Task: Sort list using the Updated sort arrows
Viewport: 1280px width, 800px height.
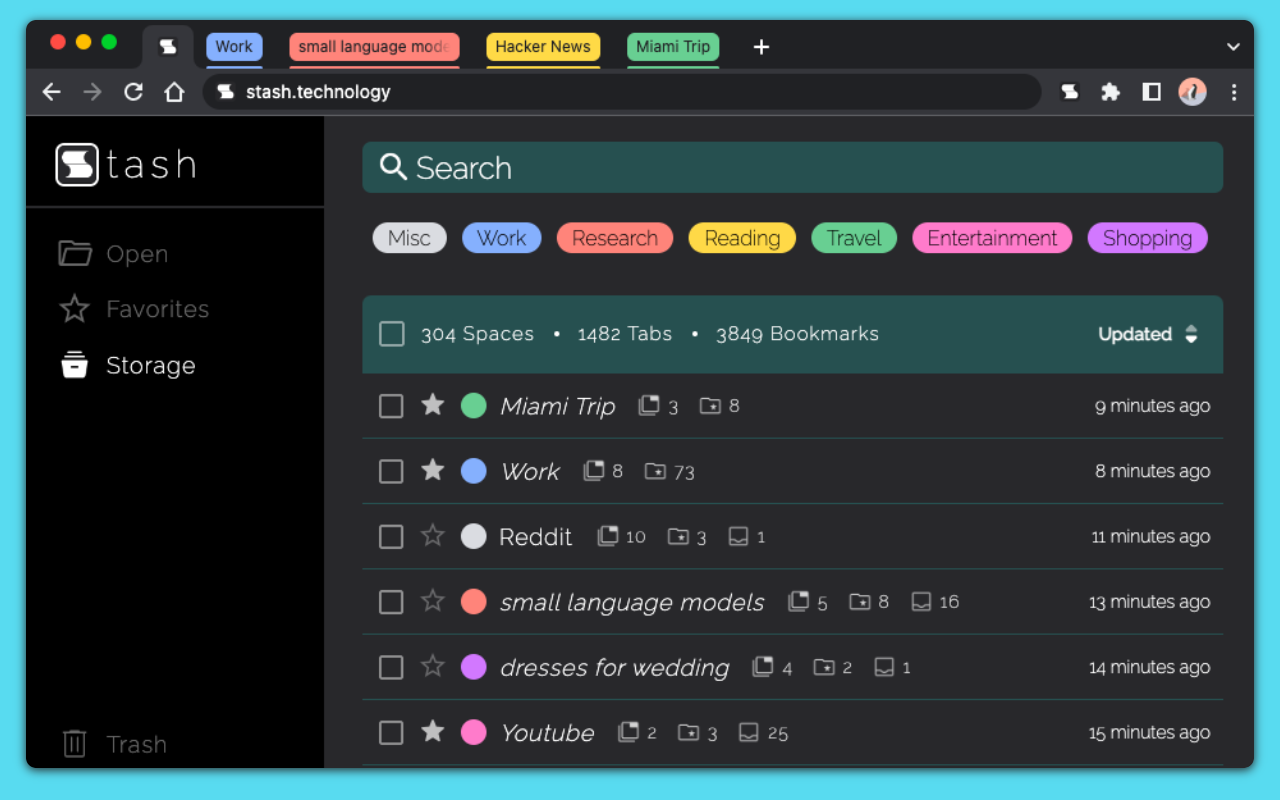Action: [1191, 334]
